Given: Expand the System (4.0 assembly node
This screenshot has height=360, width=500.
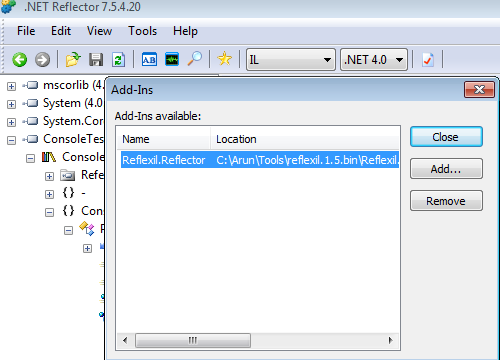Looking at the screenshot, I should [11, 105].
